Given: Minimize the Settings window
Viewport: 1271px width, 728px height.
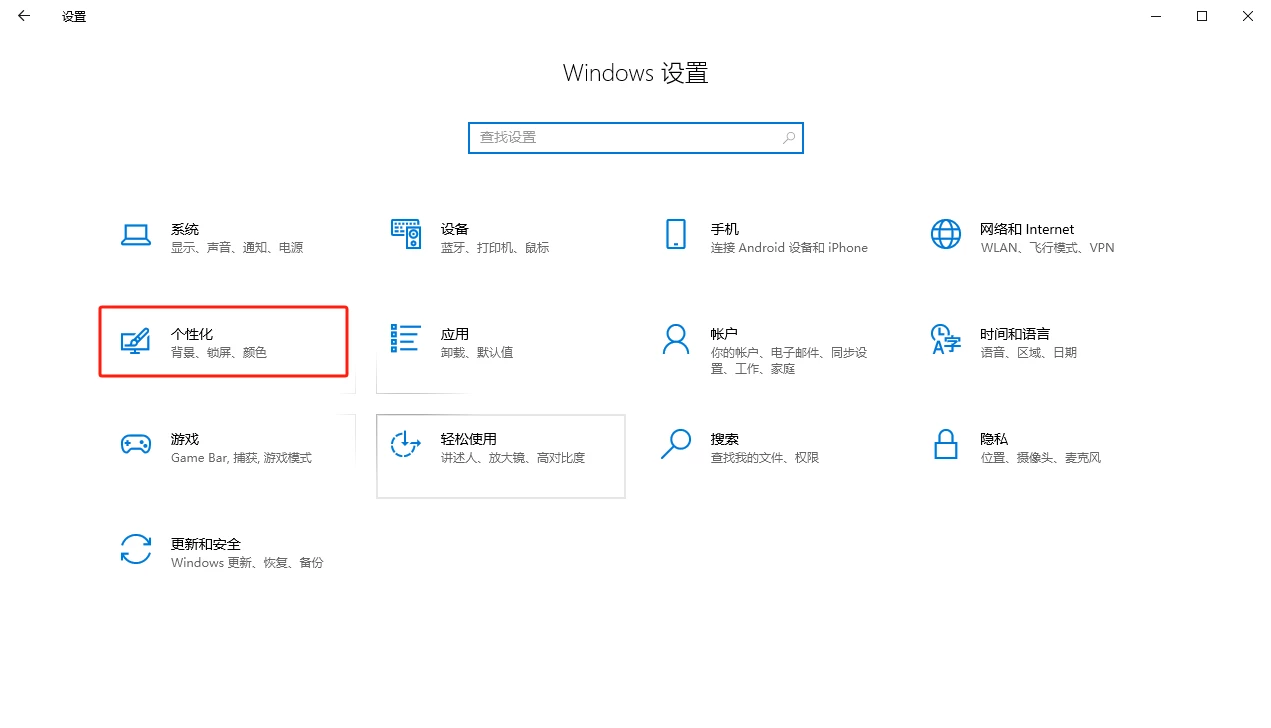Looking at the screenshot, I should (1156, 16).
